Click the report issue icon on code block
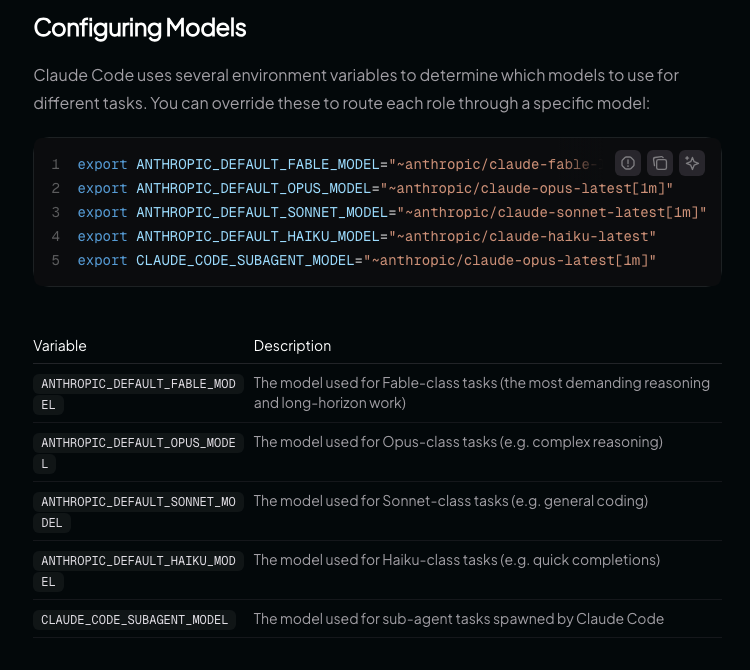This screenshot has width=750, height=670. [x=628, y=163]
